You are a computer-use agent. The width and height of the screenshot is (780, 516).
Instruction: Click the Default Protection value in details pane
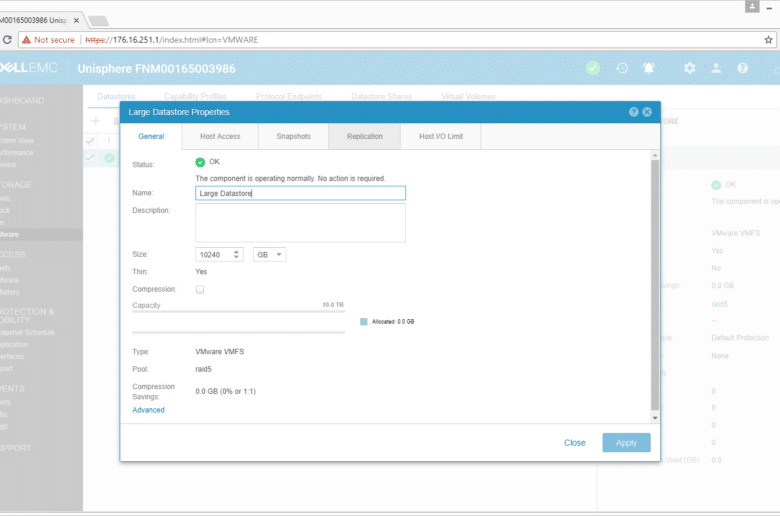pyautogui.click(x=740, y=338)
